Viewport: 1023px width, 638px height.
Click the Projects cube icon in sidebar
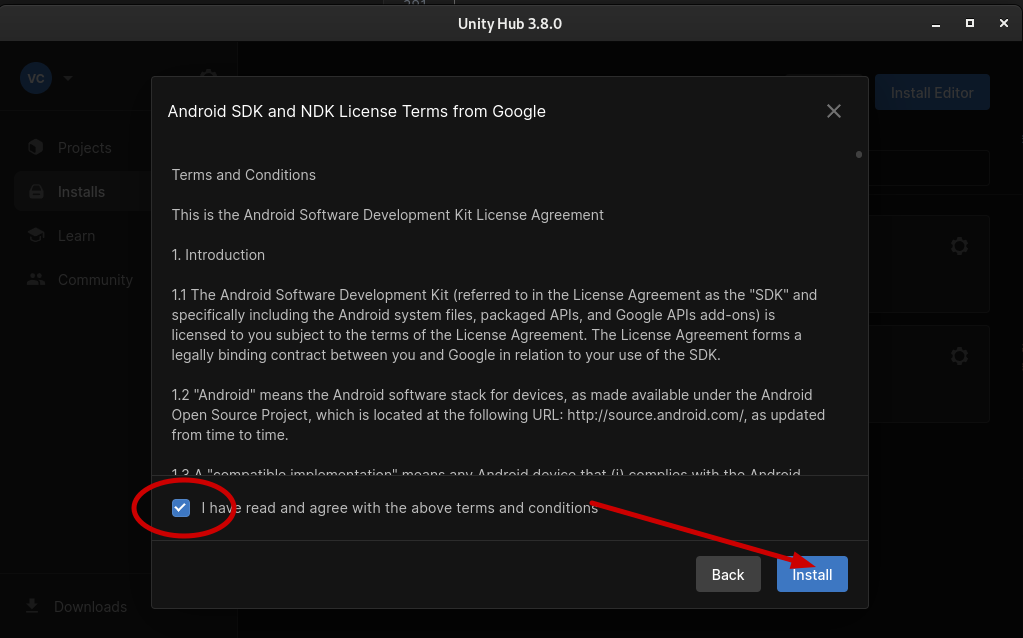[x=36, y=148]
